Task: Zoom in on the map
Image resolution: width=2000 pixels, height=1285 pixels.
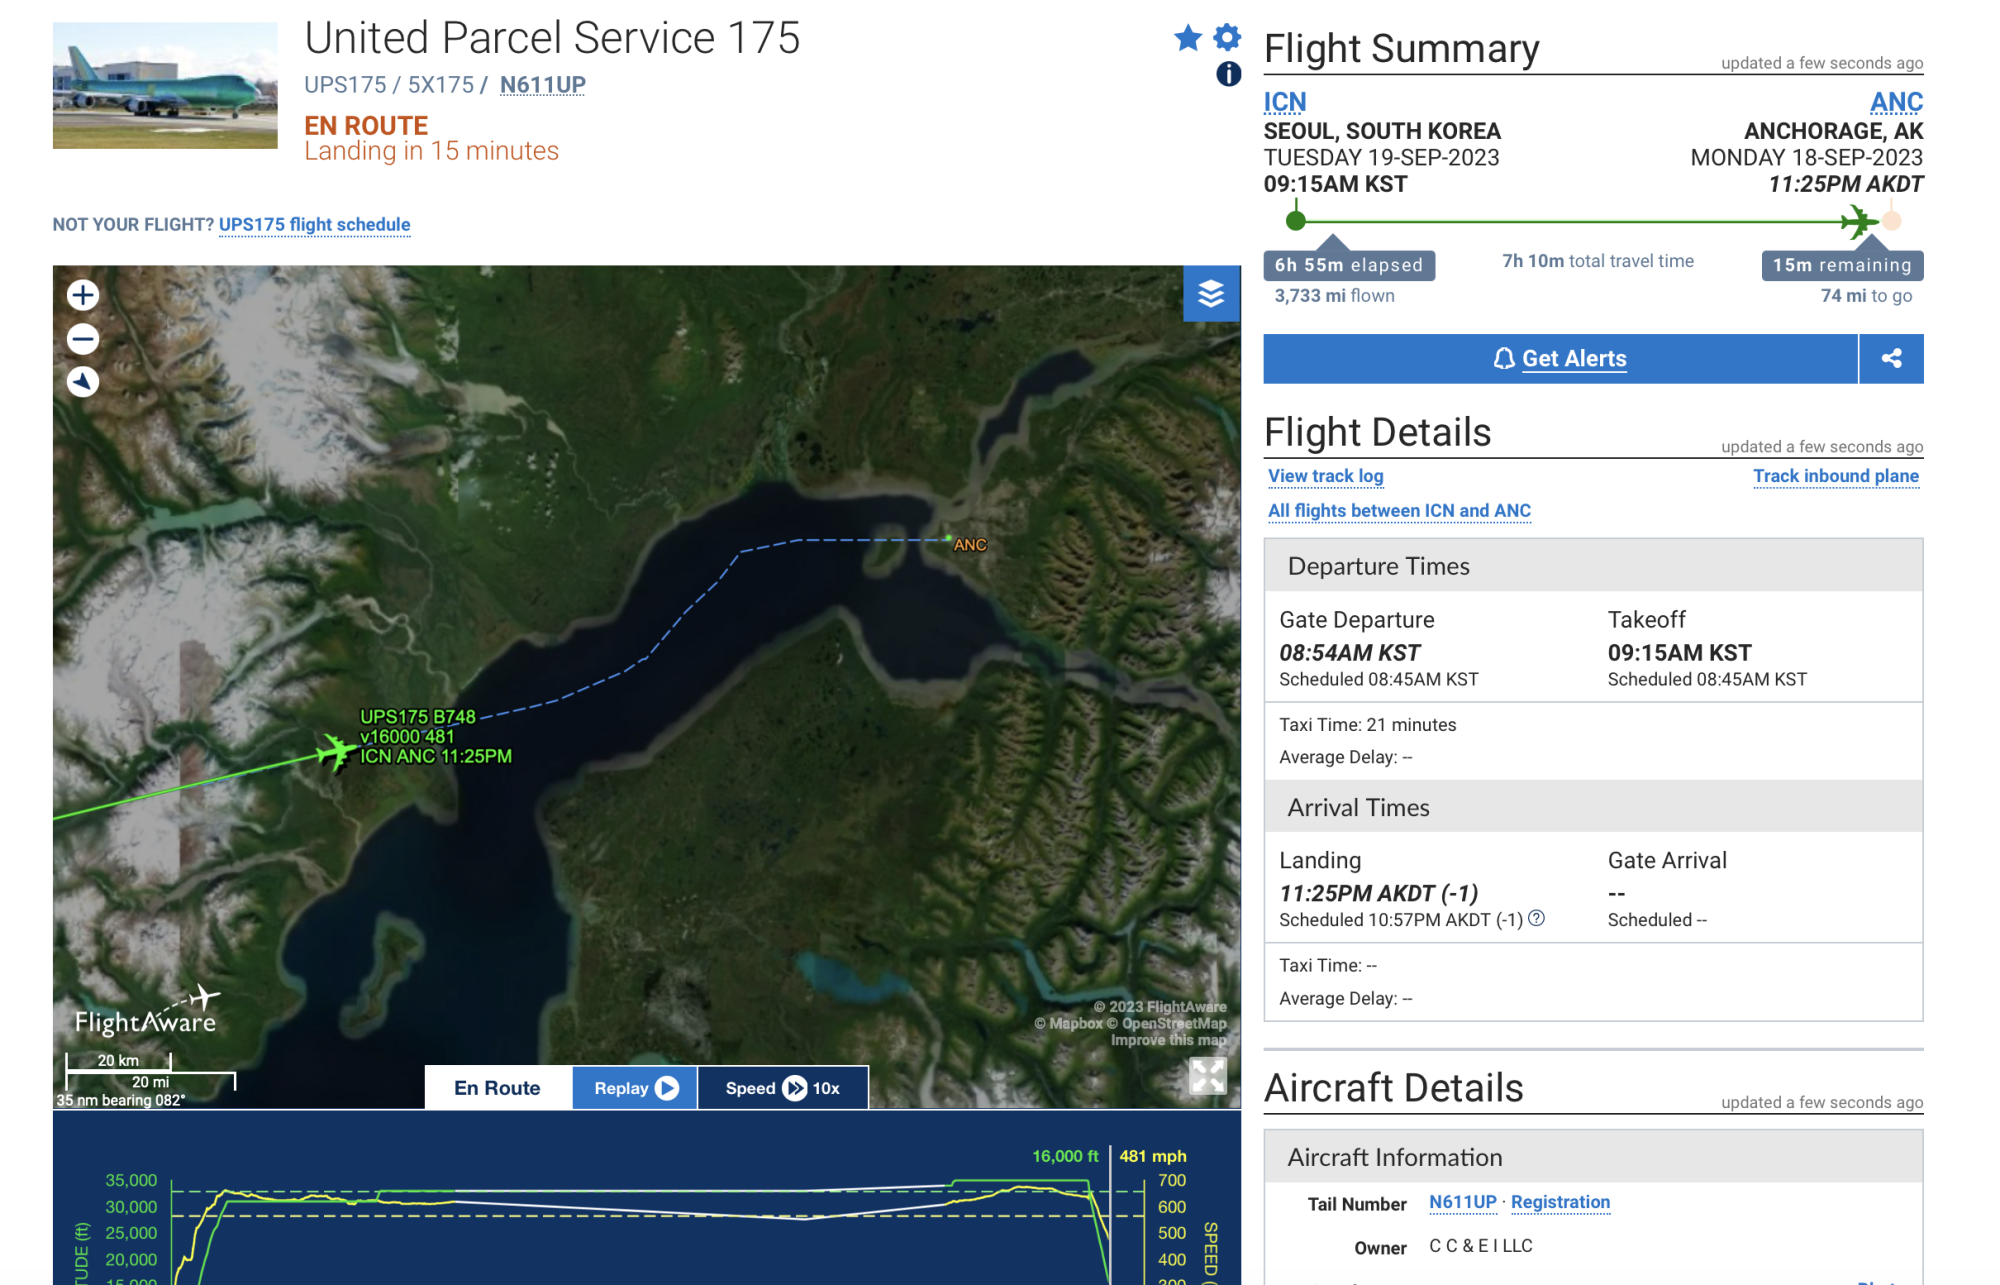Action: coord(83,295)
